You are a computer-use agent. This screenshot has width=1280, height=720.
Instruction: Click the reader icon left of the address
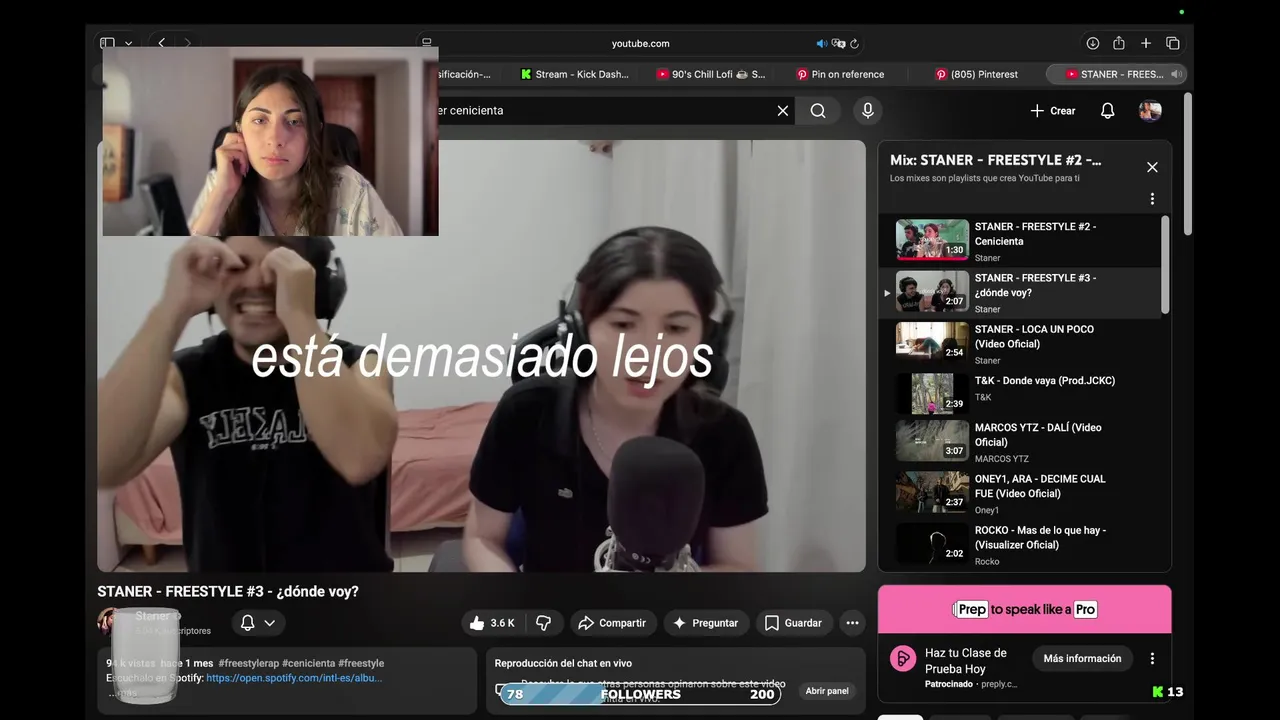(427, 43)
